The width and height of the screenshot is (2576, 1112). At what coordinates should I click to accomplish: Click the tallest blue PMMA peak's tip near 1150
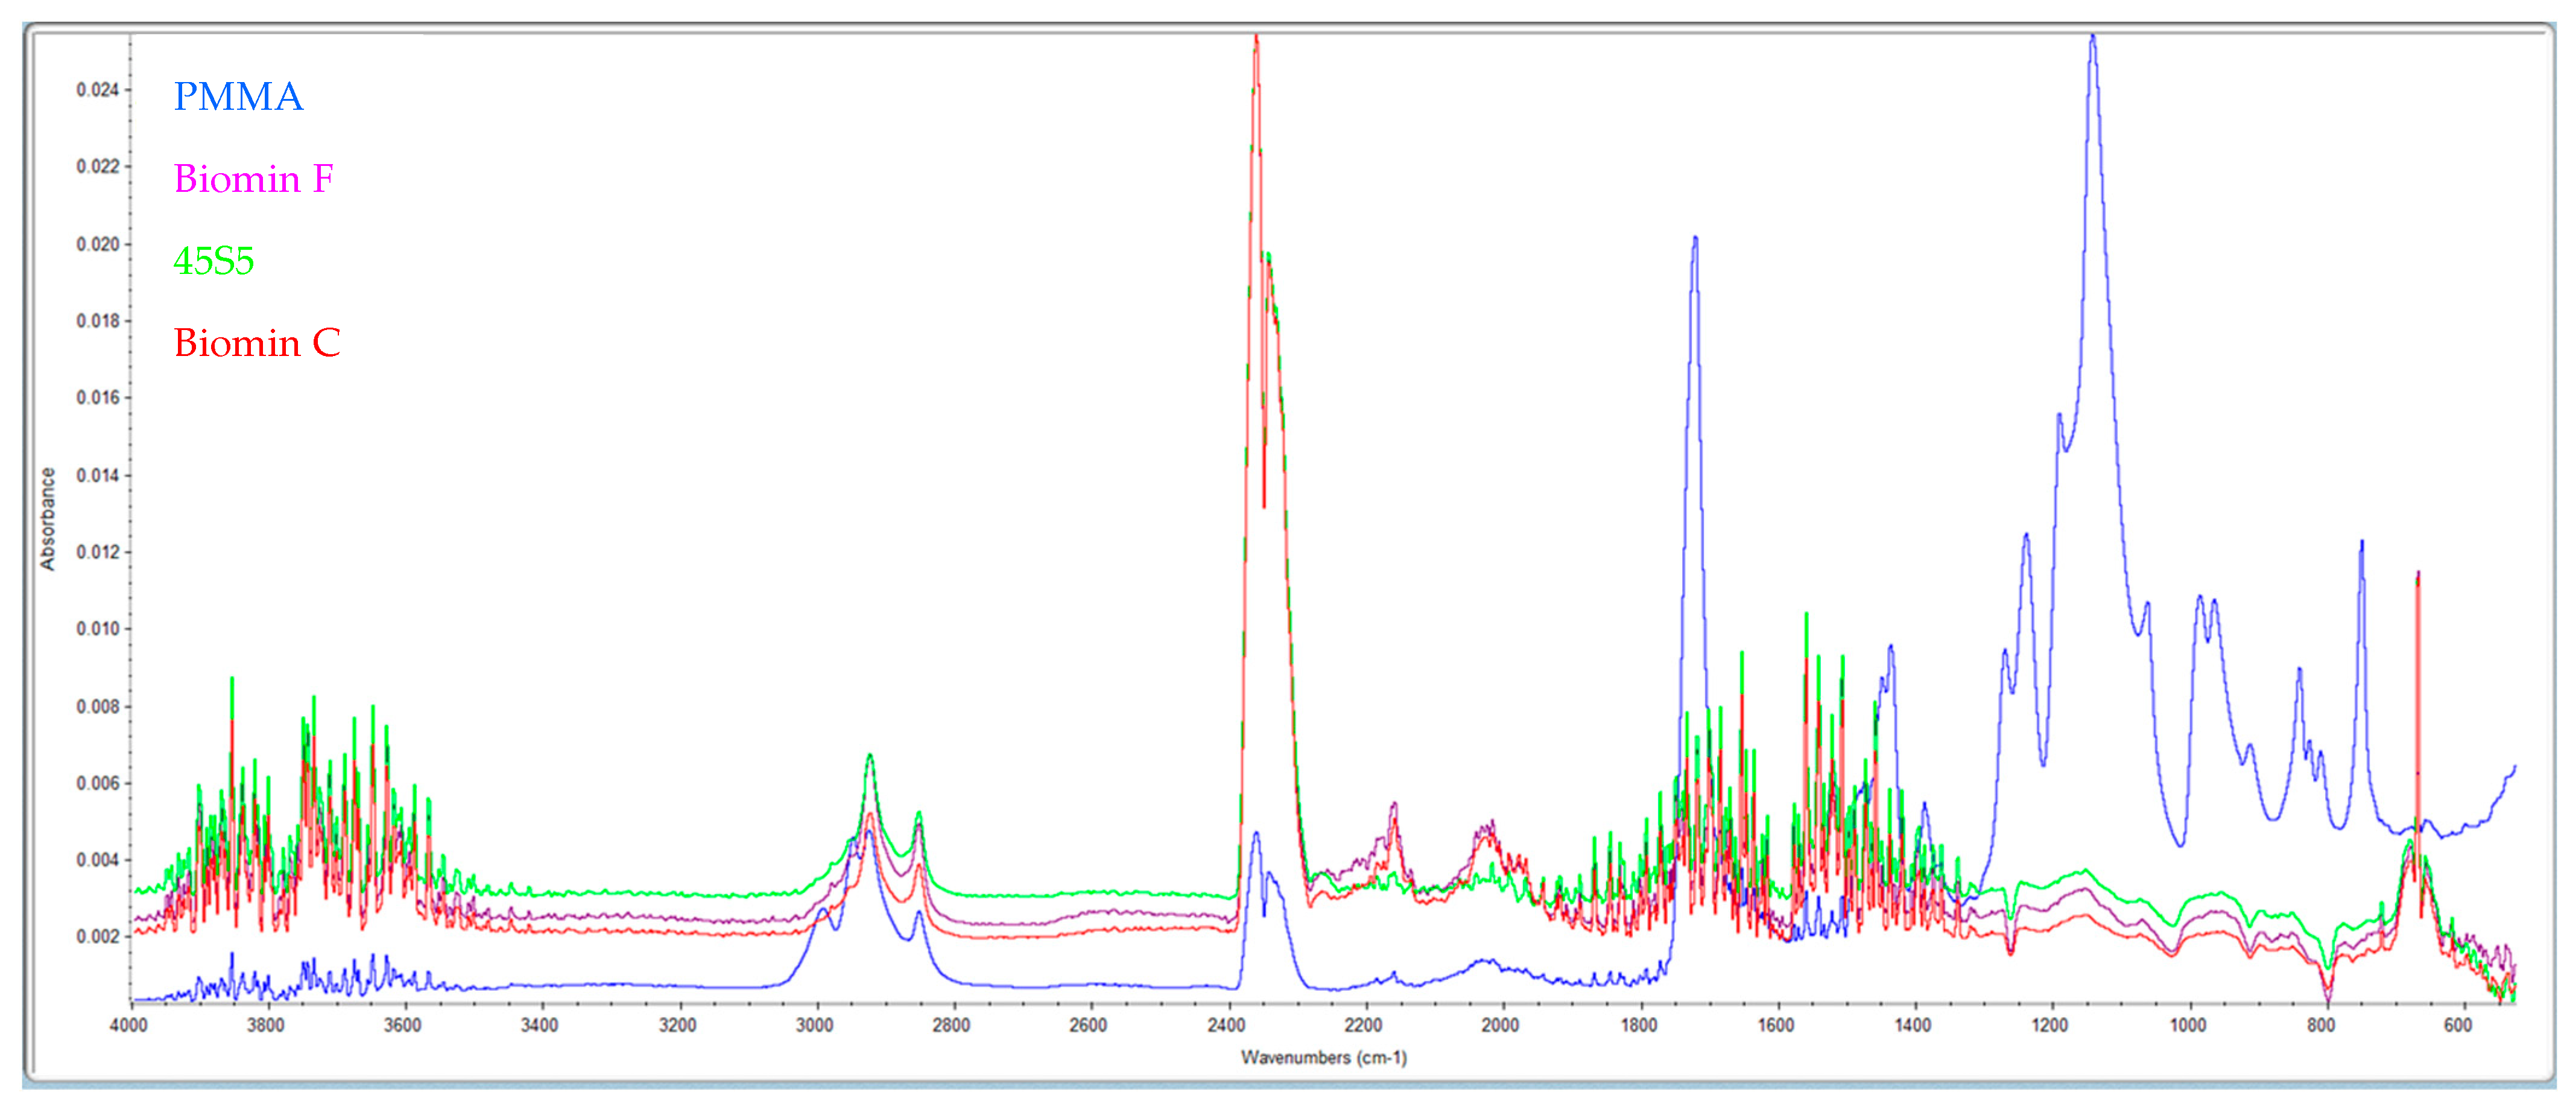pos(2092,38)
